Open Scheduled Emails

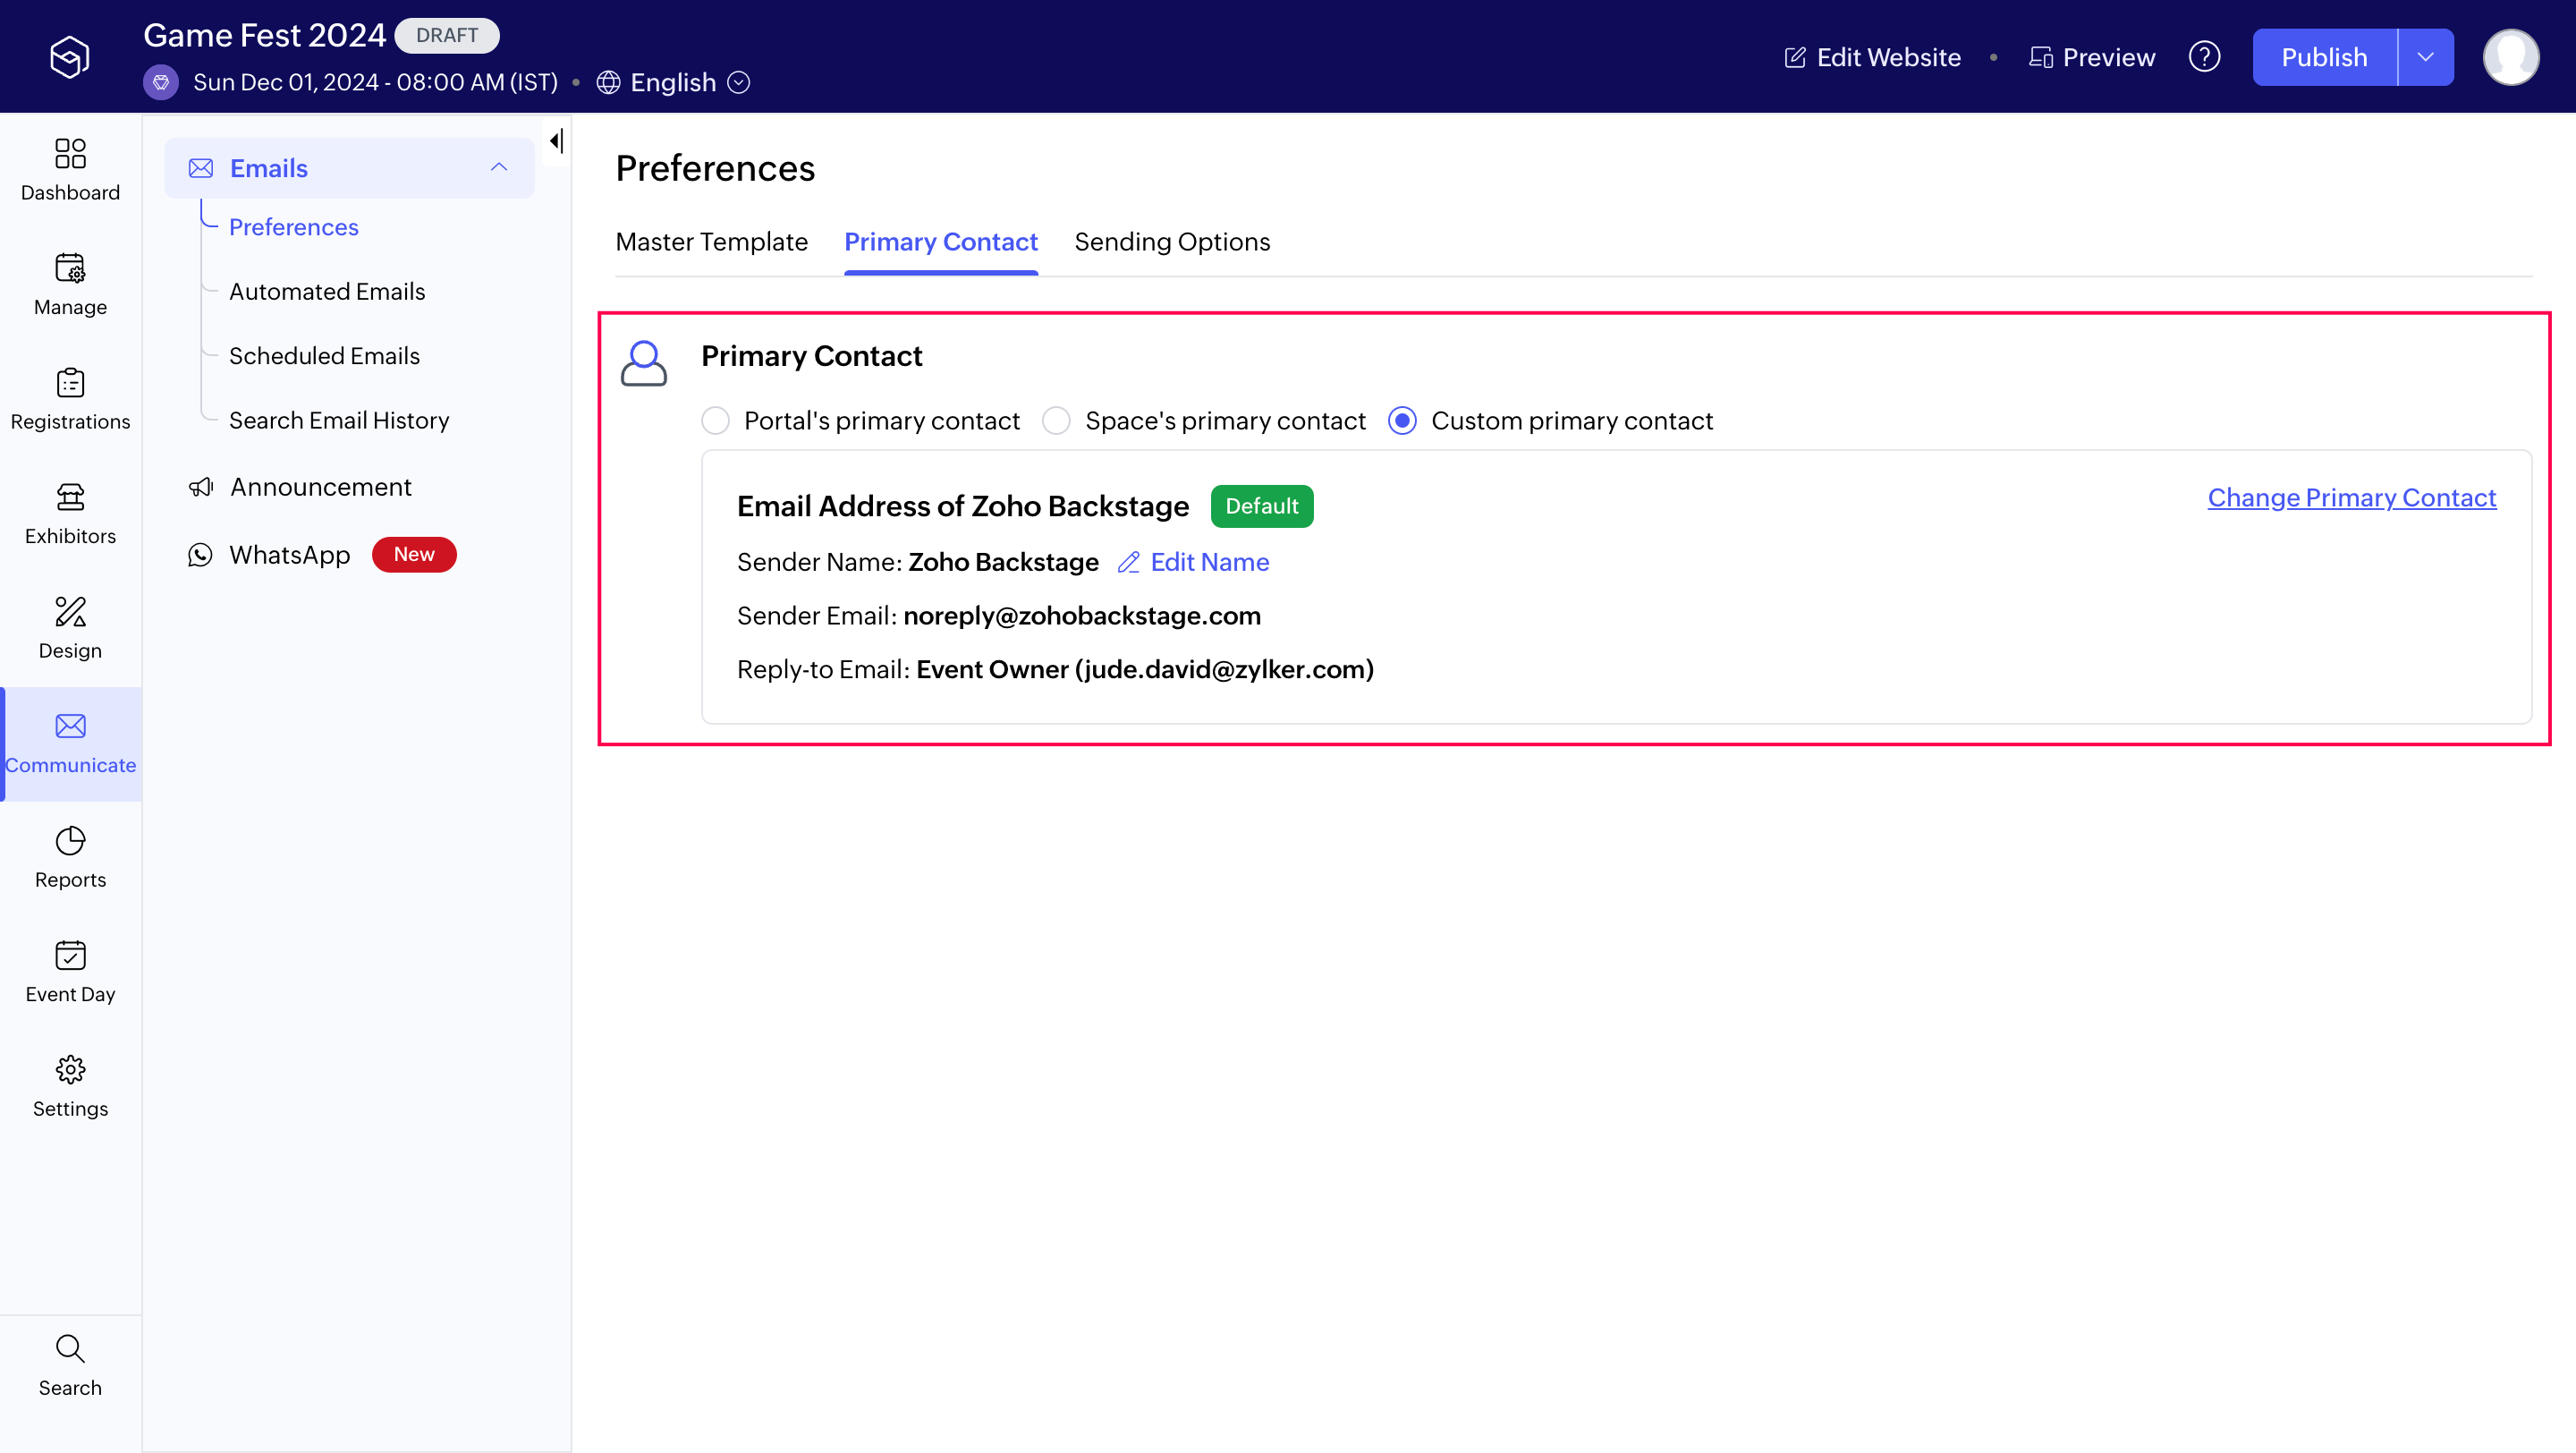[x=324, y=356]
